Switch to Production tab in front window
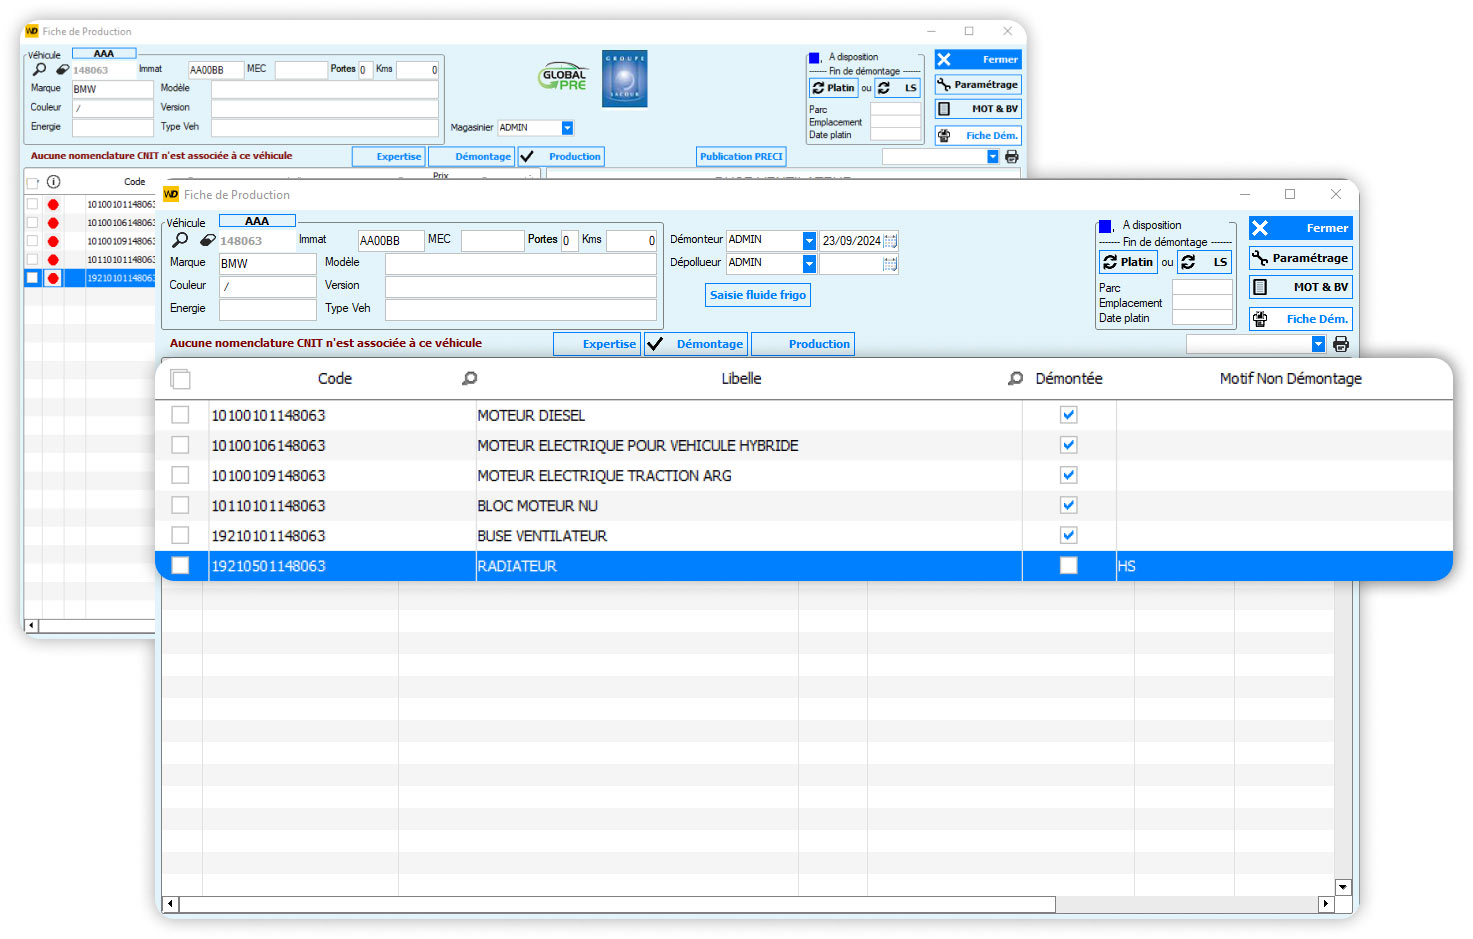Screen dimensions: 1473x939 point(803,344)
